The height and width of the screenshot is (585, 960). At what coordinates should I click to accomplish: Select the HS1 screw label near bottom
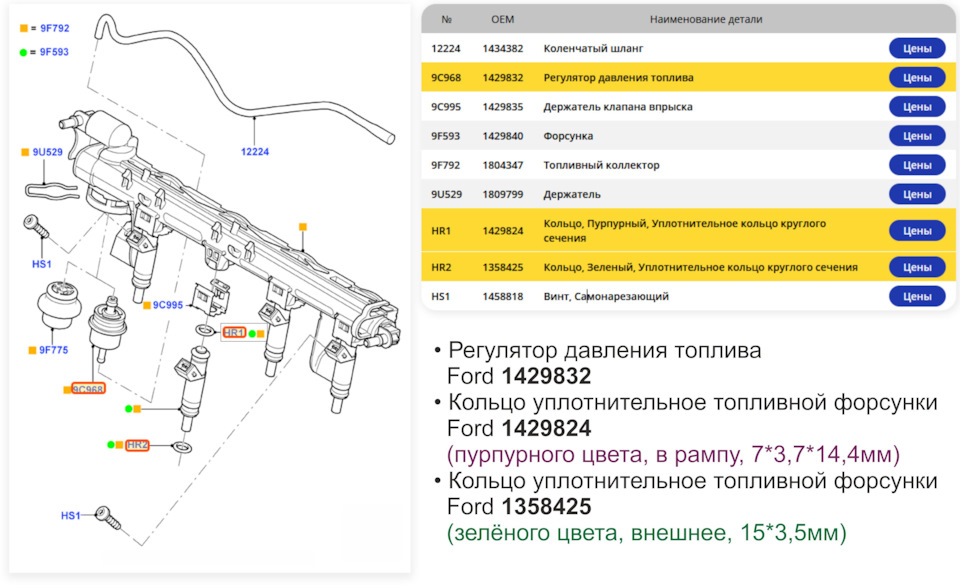70,517
